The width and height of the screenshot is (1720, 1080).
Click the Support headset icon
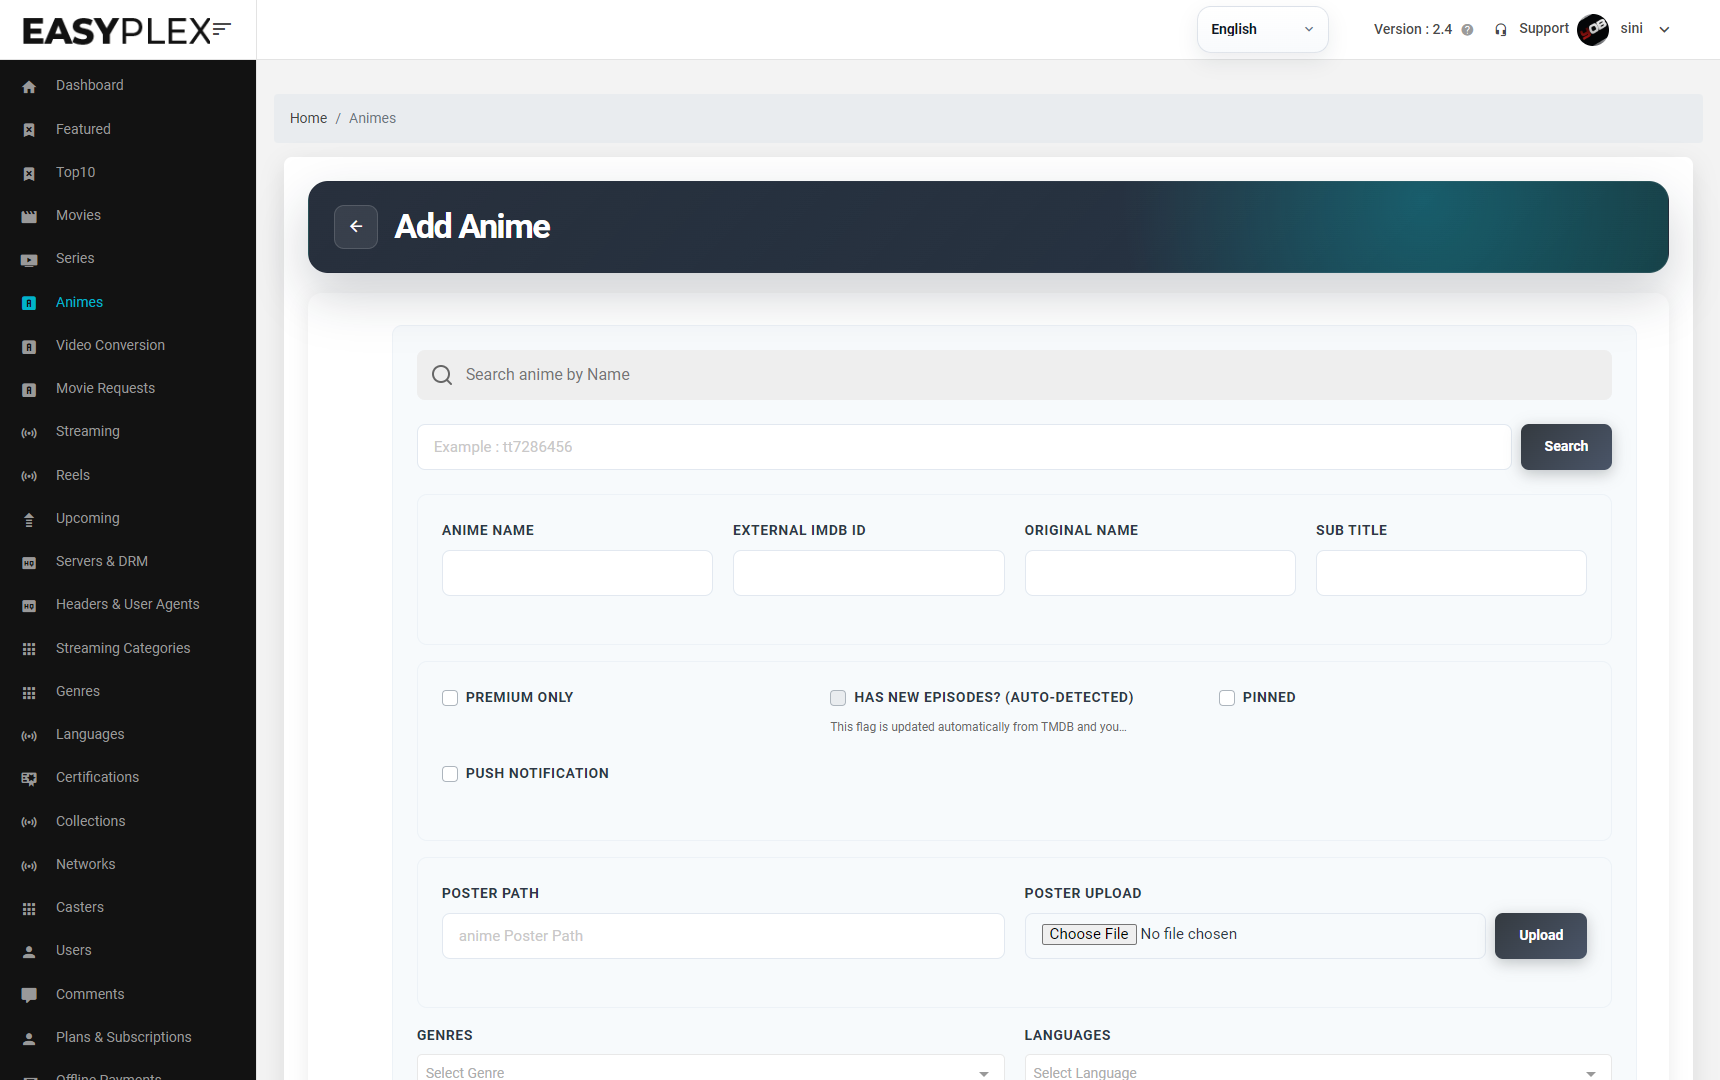click(x=1500, y=30)
